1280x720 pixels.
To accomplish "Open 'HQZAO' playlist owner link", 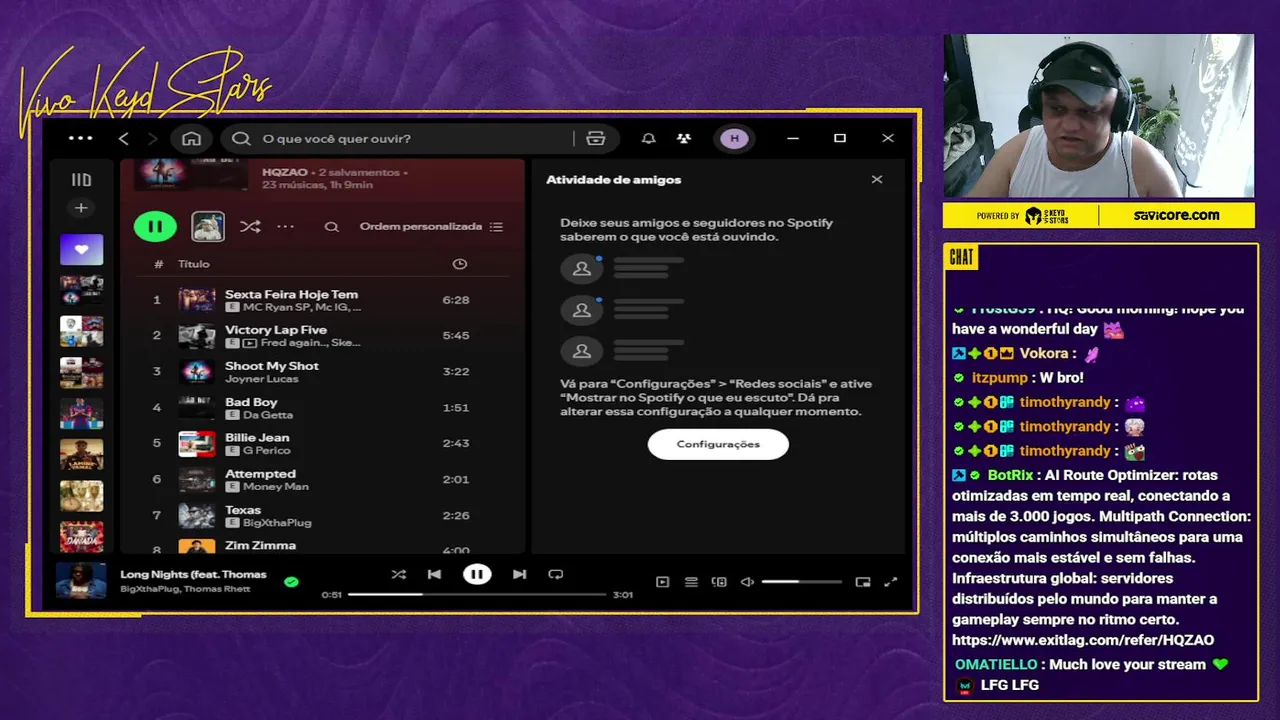I will tap(284, 172).
